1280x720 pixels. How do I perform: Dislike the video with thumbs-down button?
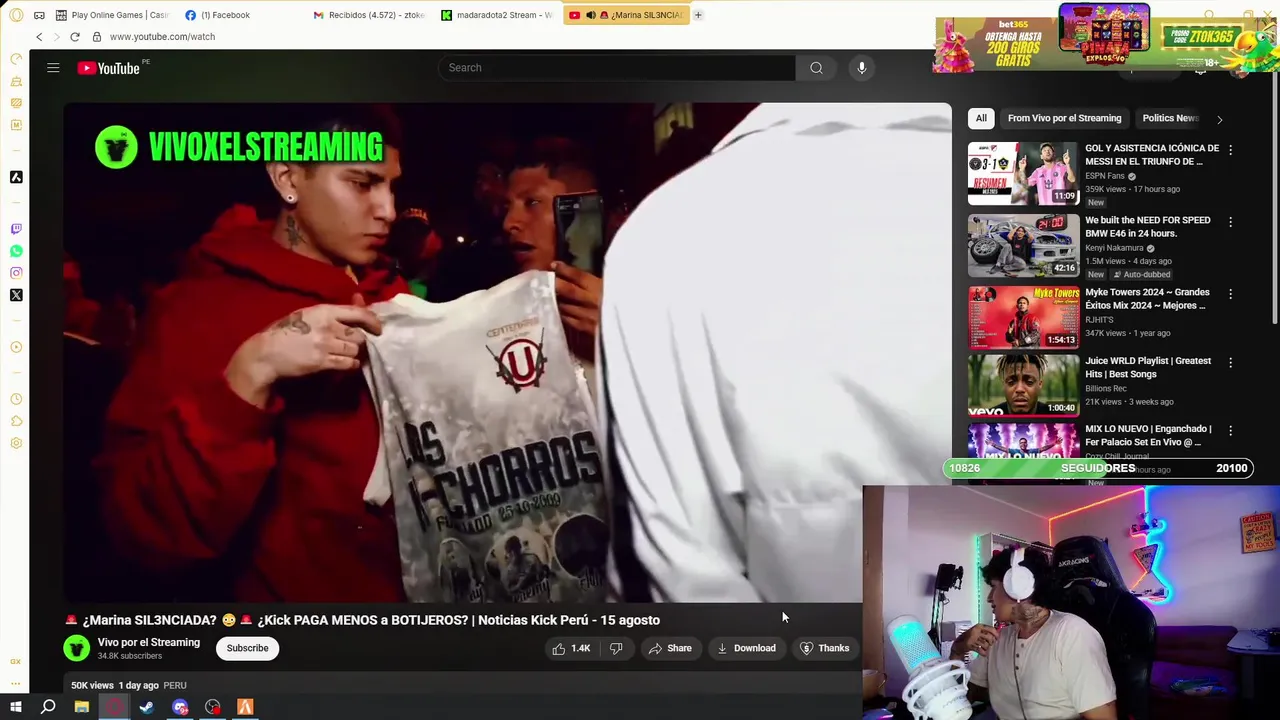616,648
